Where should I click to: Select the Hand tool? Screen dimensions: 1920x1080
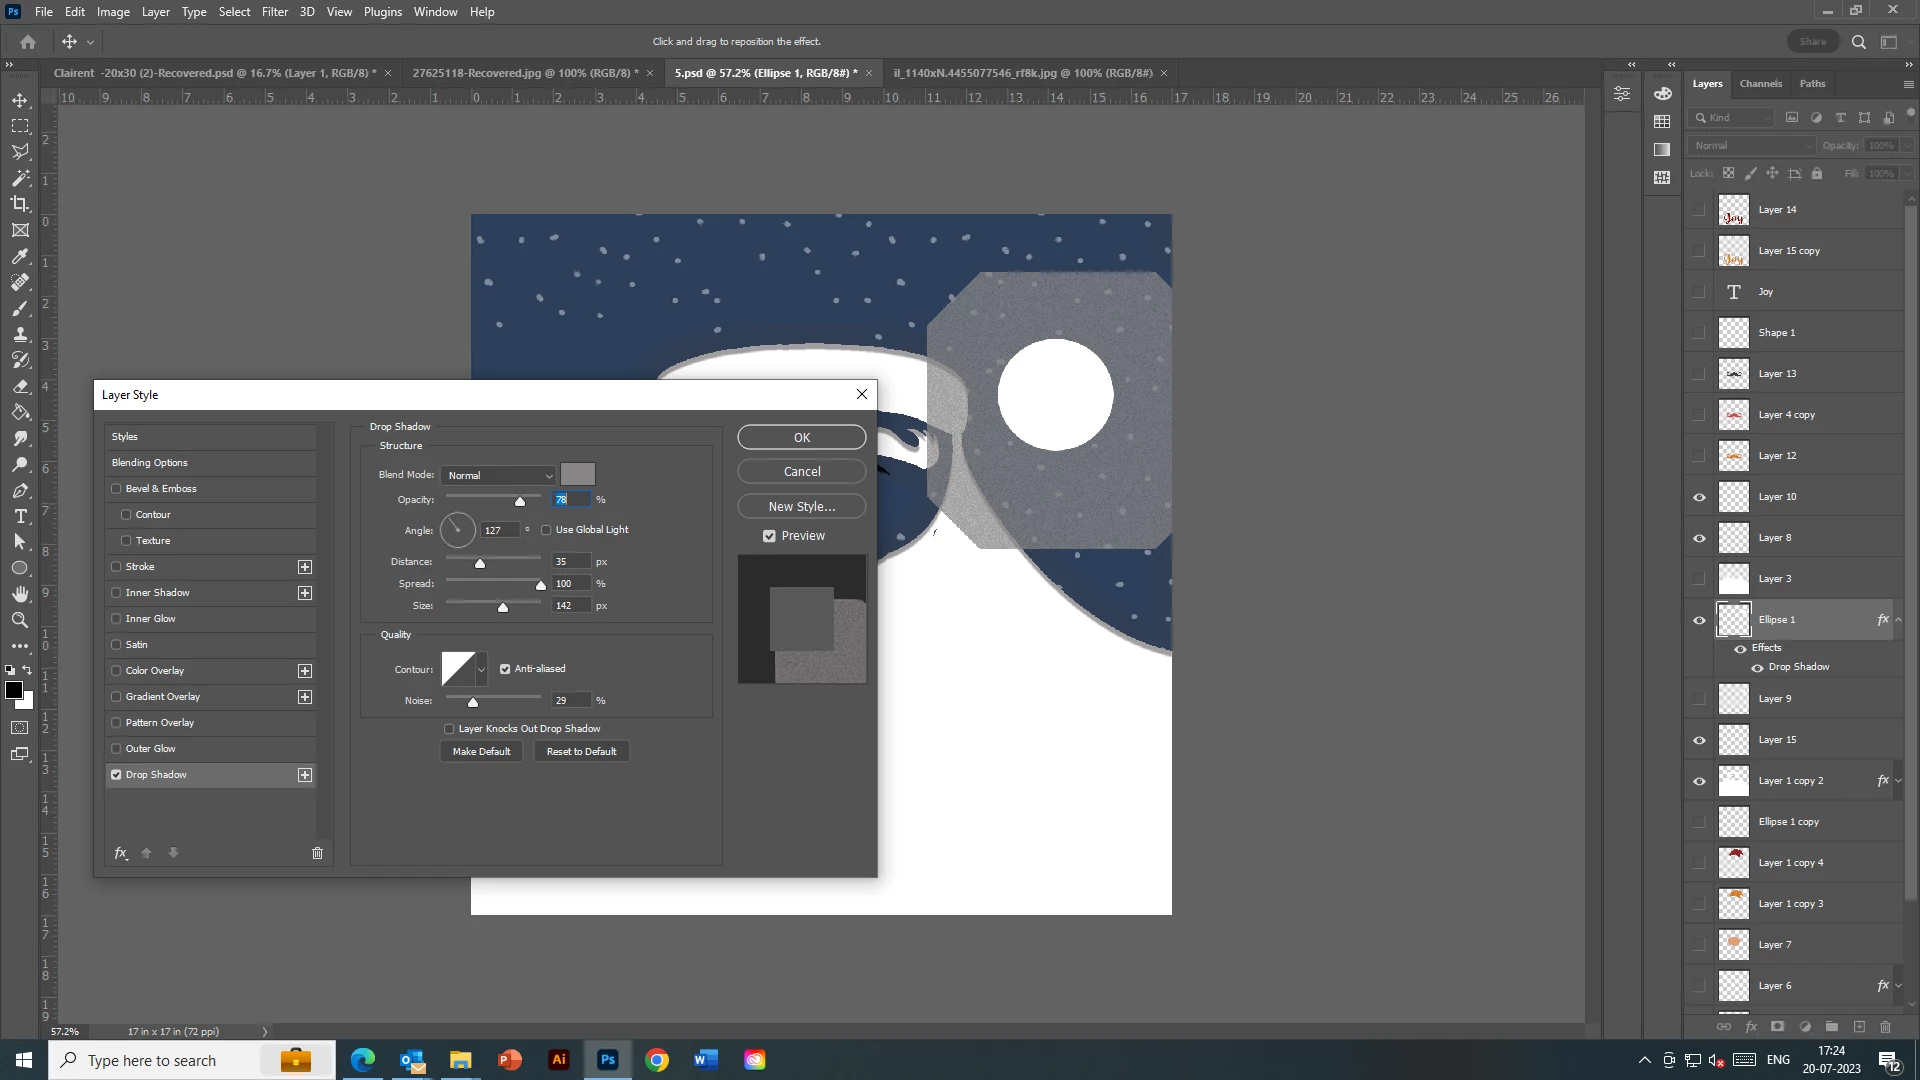pos(20,594)
